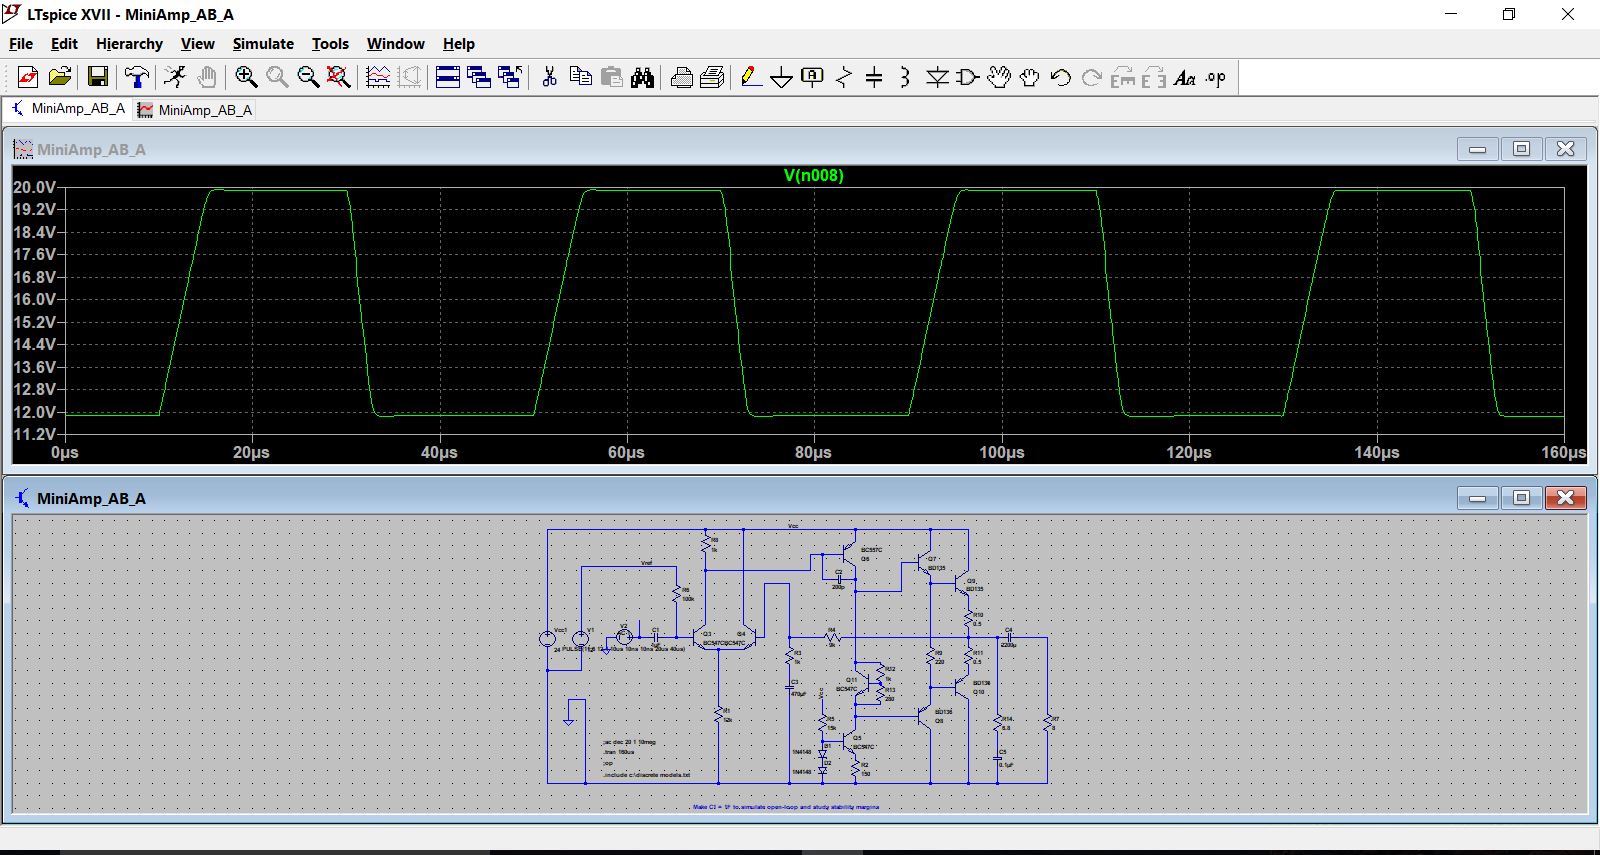Open a file using the folder icon
The width and height of the screenshot is (1600, 855).
(60, 77)
